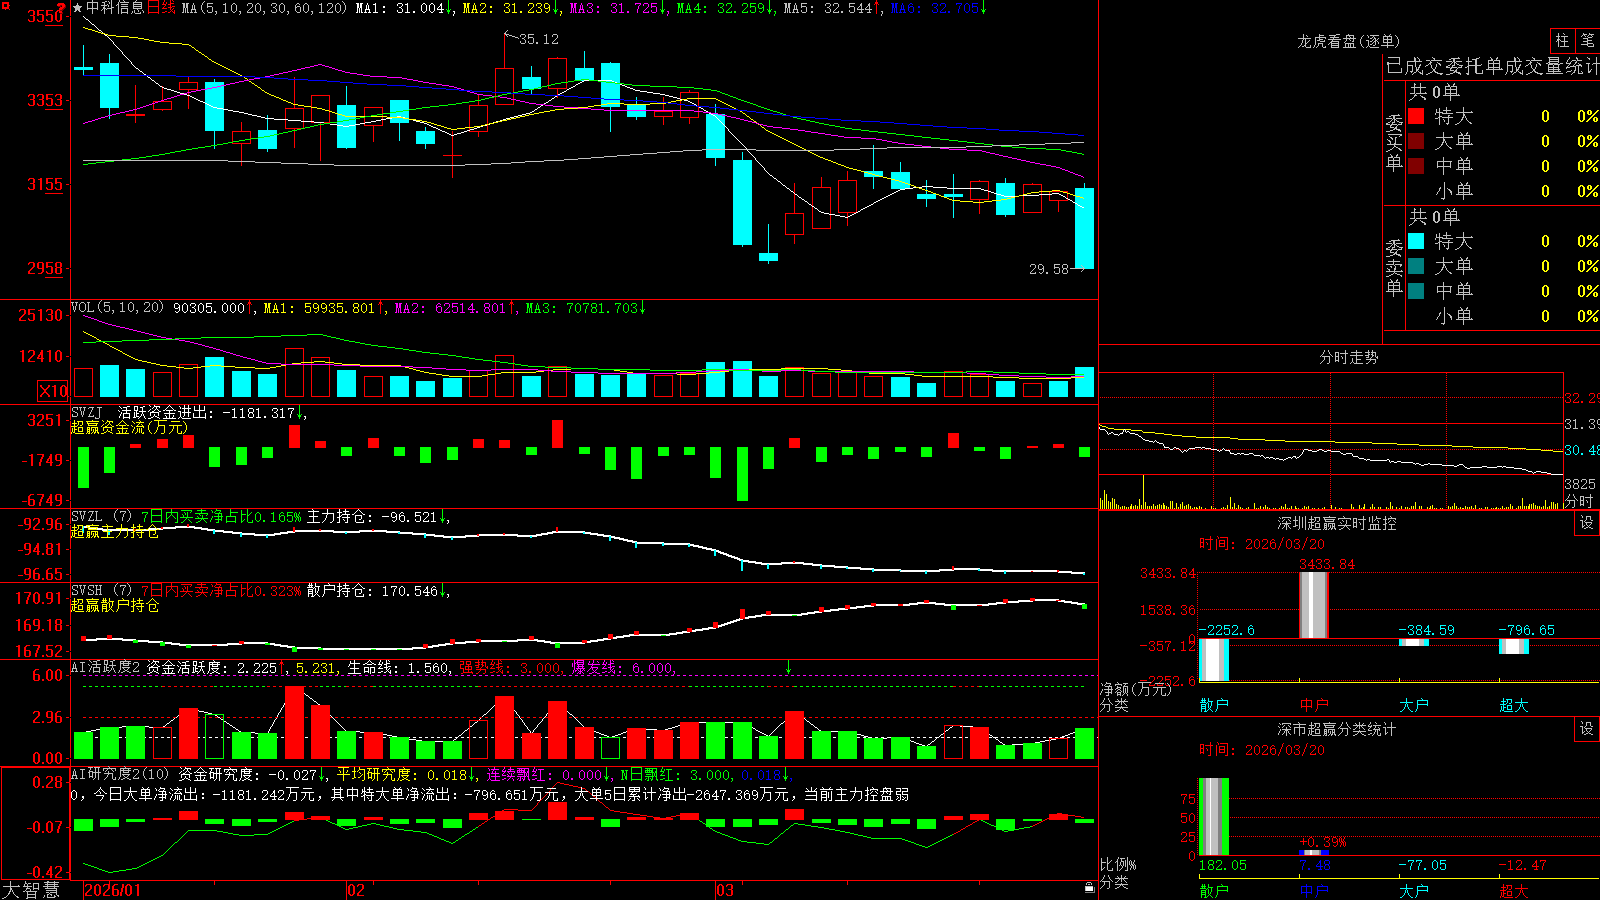Image resolution: width=1600 pixels, height=900 pixels.
Task: Click the teal 中单 sell-order swatch
Action: pyautogui.click(x=1416, y=291)
